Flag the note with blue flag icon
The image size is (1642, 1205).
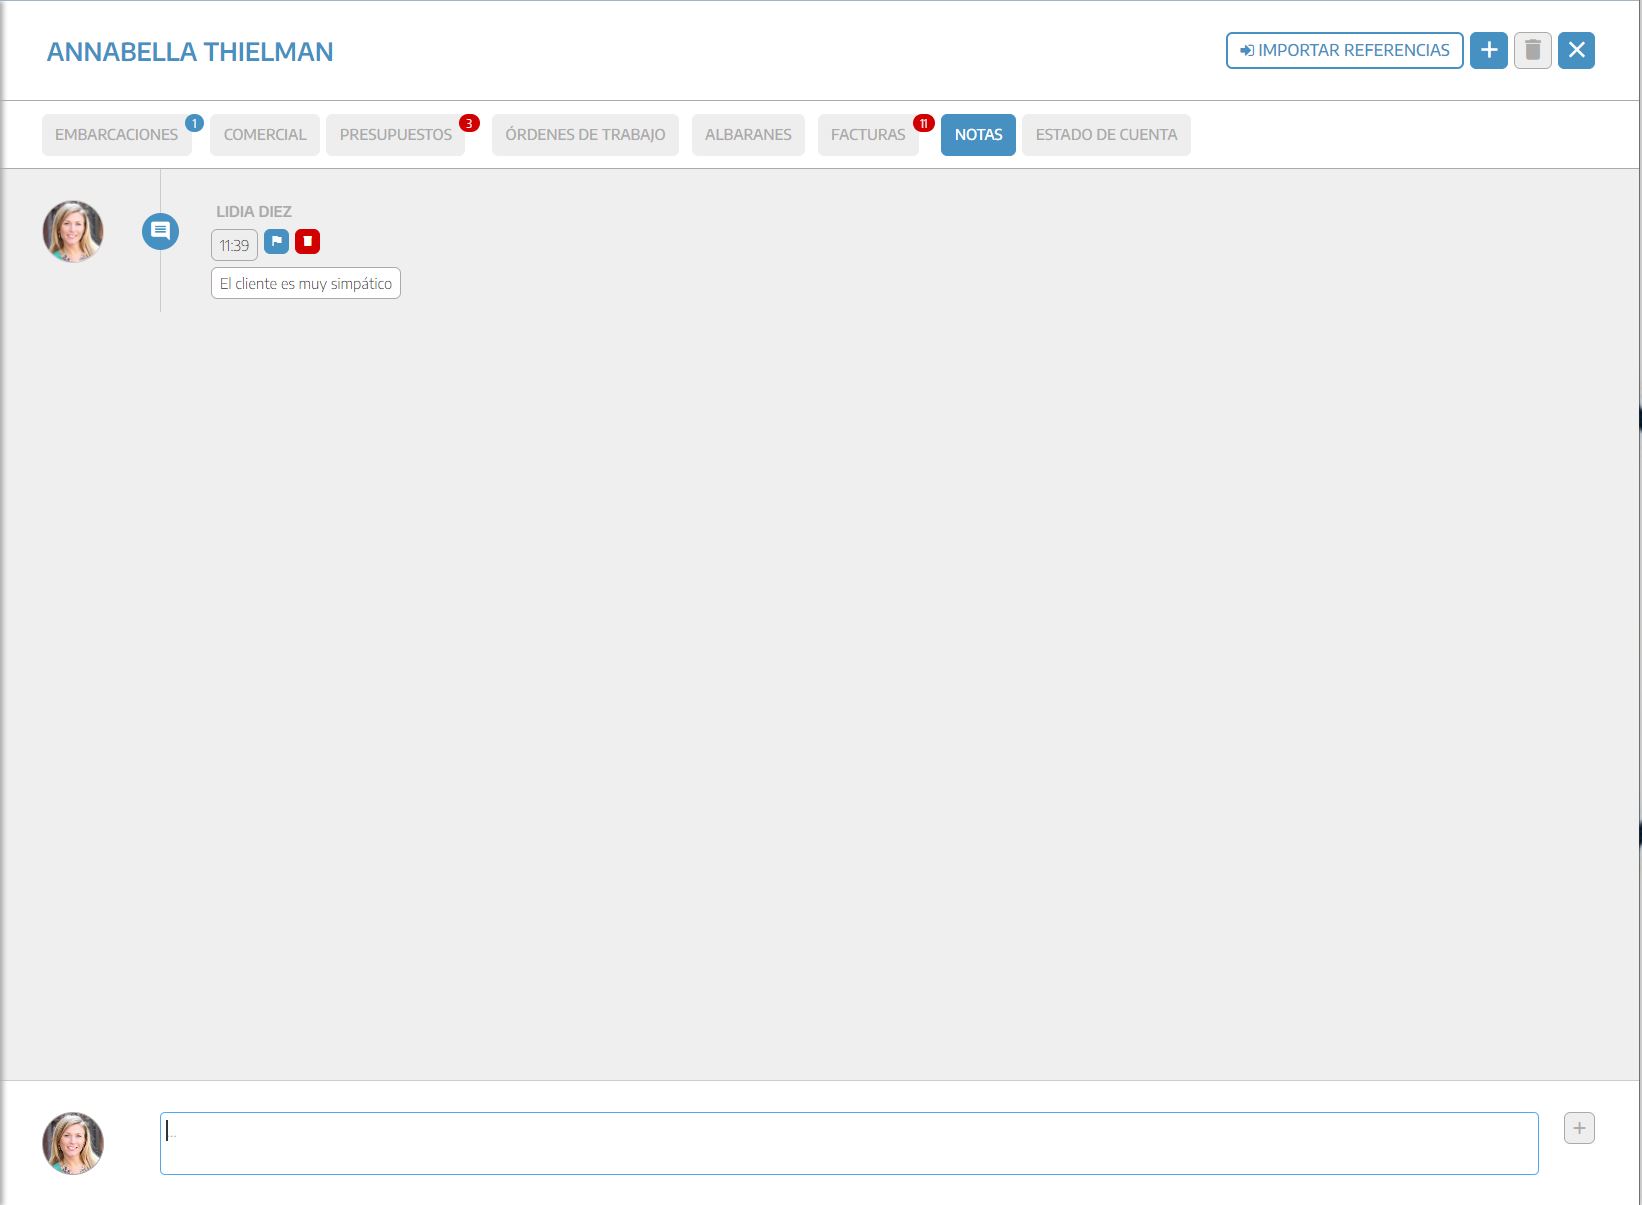[277, 242]
